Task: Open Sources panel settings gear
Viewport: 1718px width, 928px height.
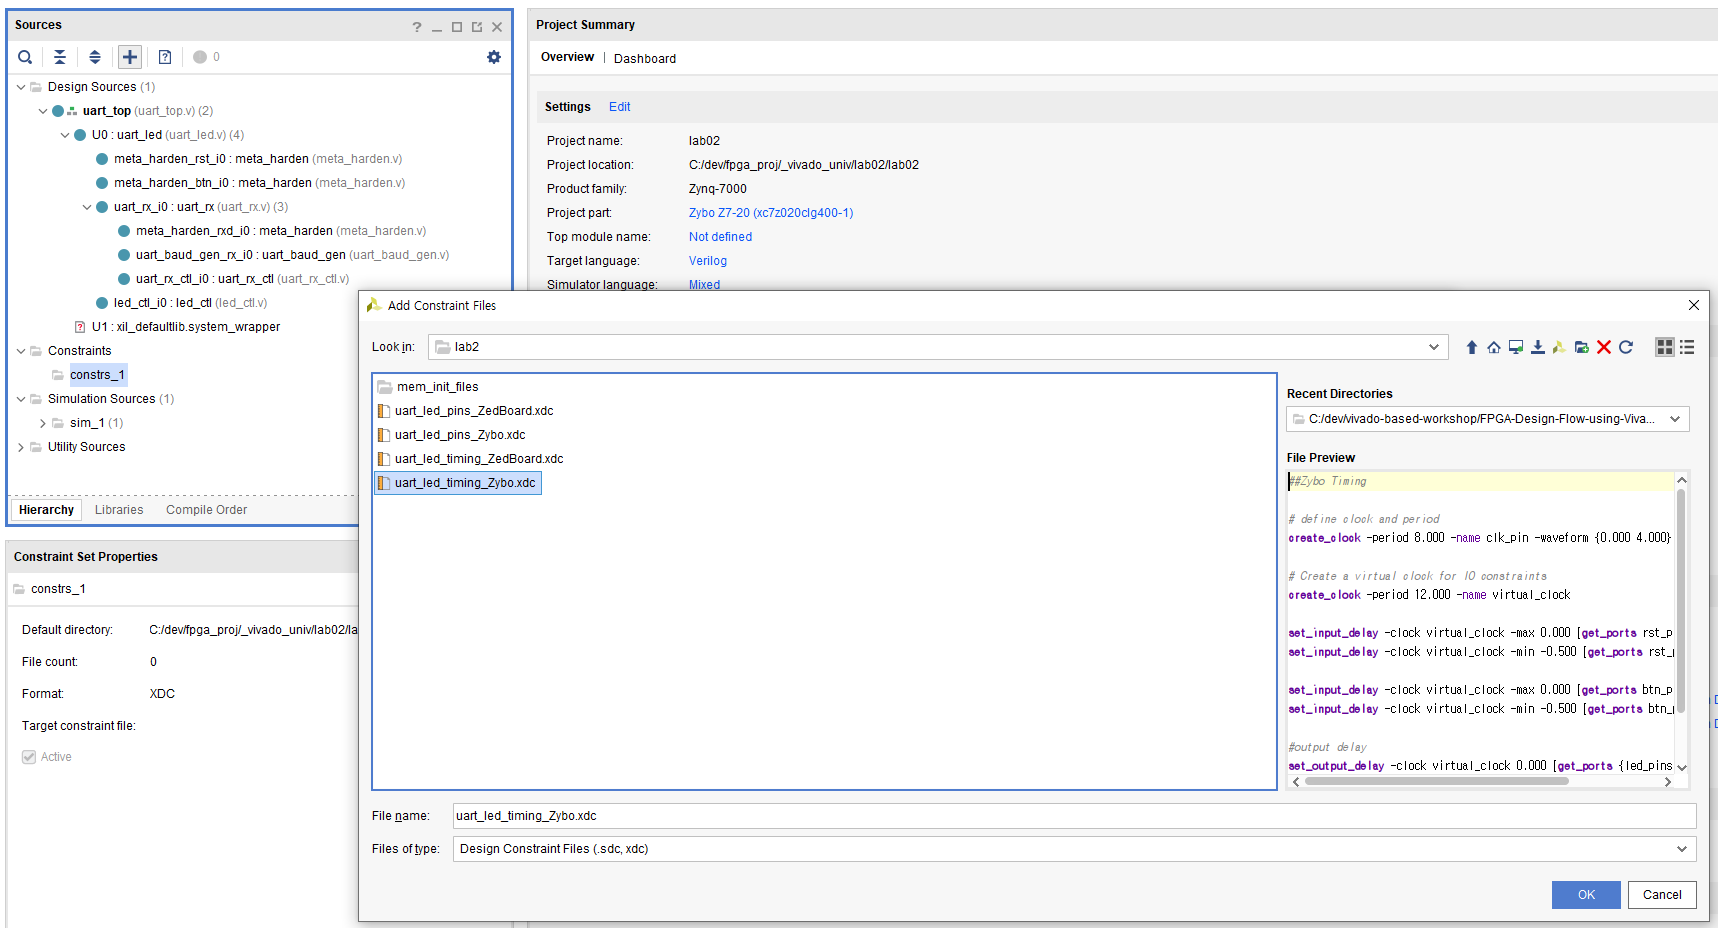Action: point(494,57)
